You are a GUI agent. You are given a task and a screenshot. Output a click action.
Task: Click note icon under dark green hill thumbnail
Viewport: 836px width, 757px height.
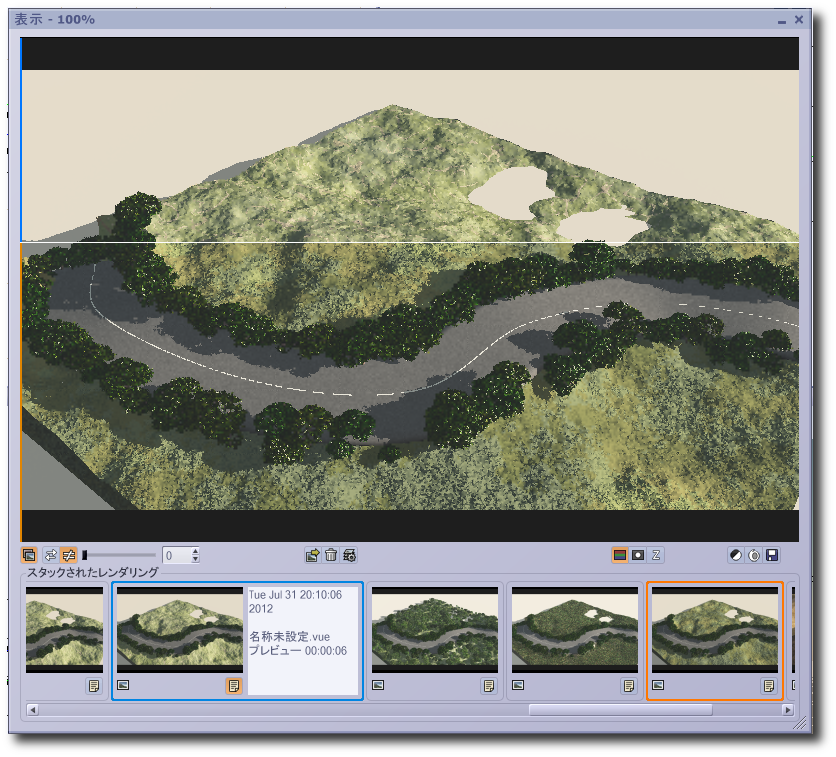[629, 686]
